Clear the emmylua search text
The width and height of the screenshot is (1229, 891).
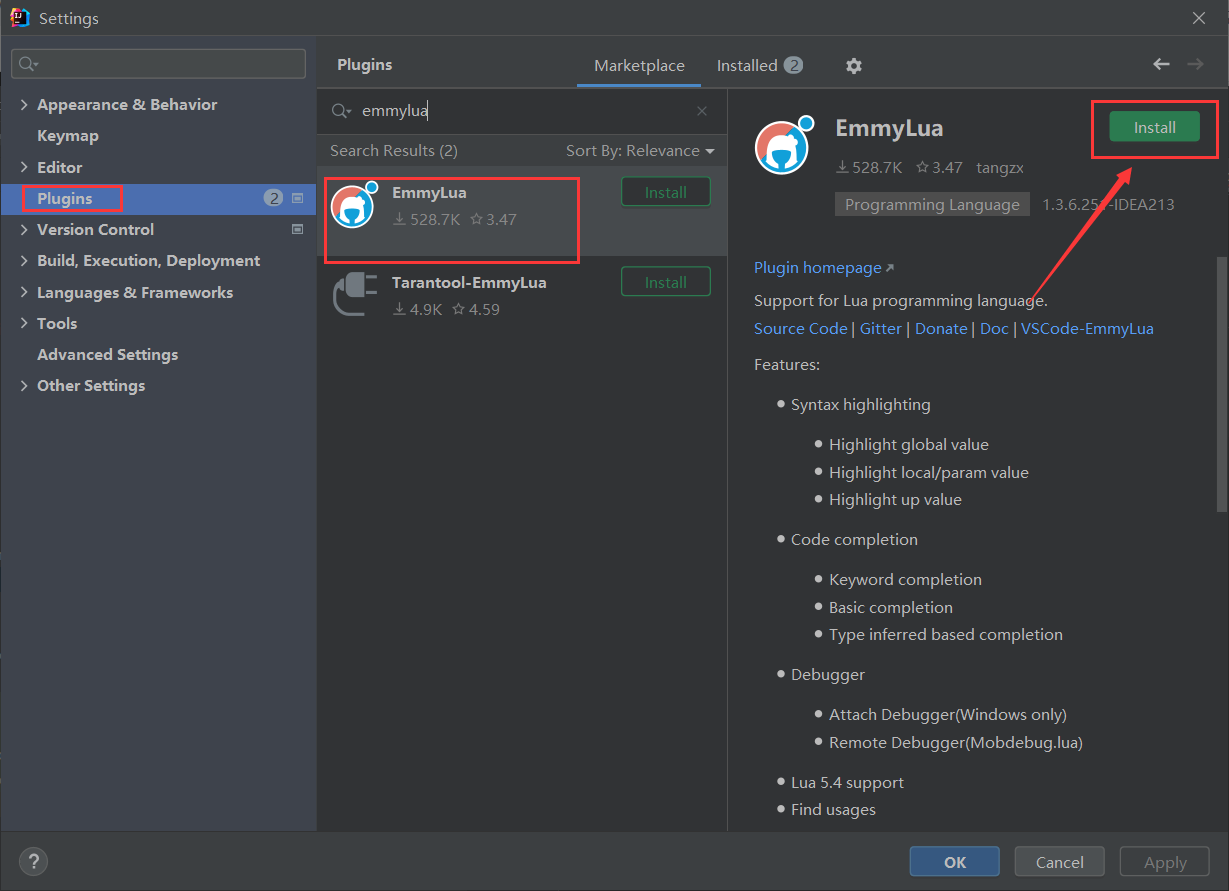(702, 111)
